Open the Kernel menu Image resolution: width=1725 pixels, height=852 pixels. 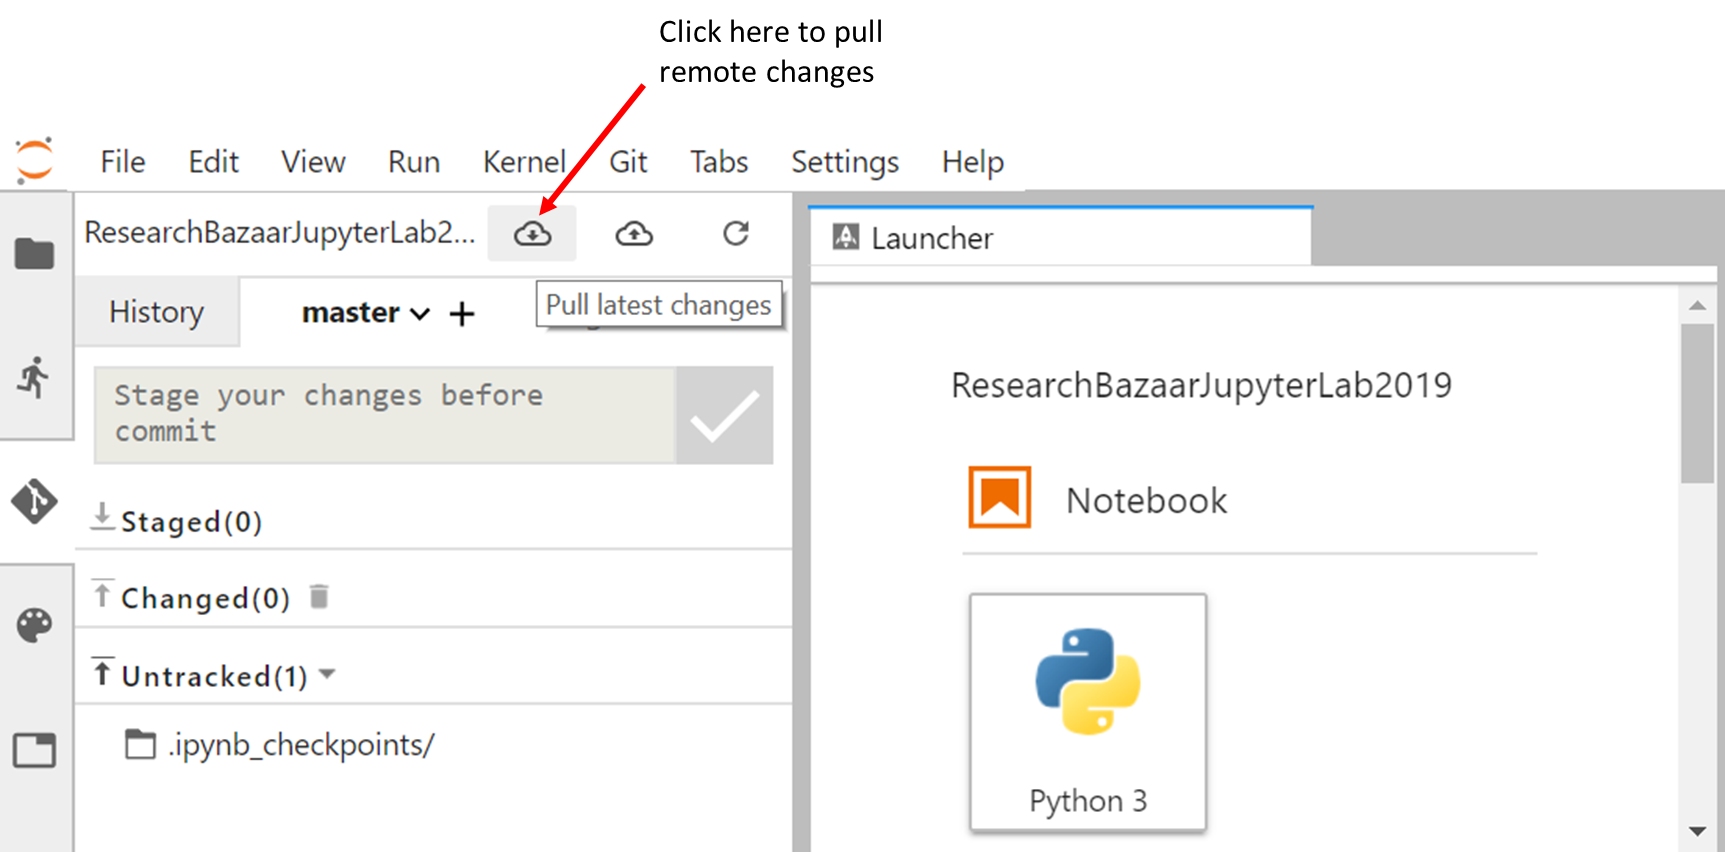coord(525,162)
